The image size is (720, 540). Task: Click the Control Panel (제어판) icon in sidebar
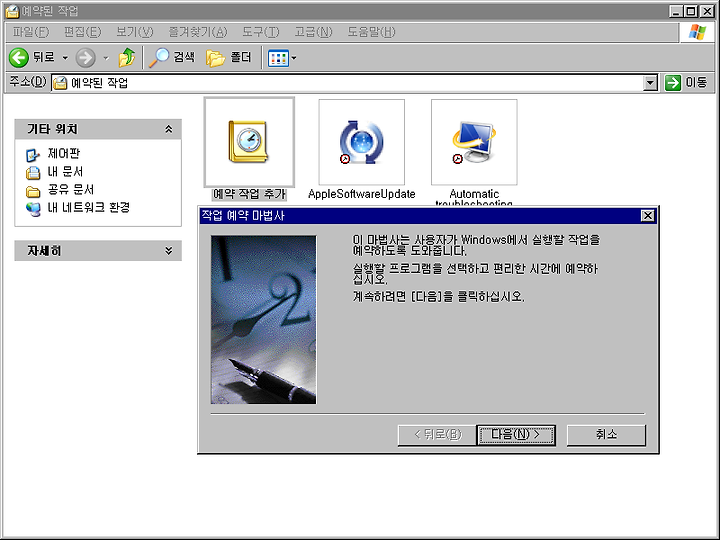pos(33,155)
